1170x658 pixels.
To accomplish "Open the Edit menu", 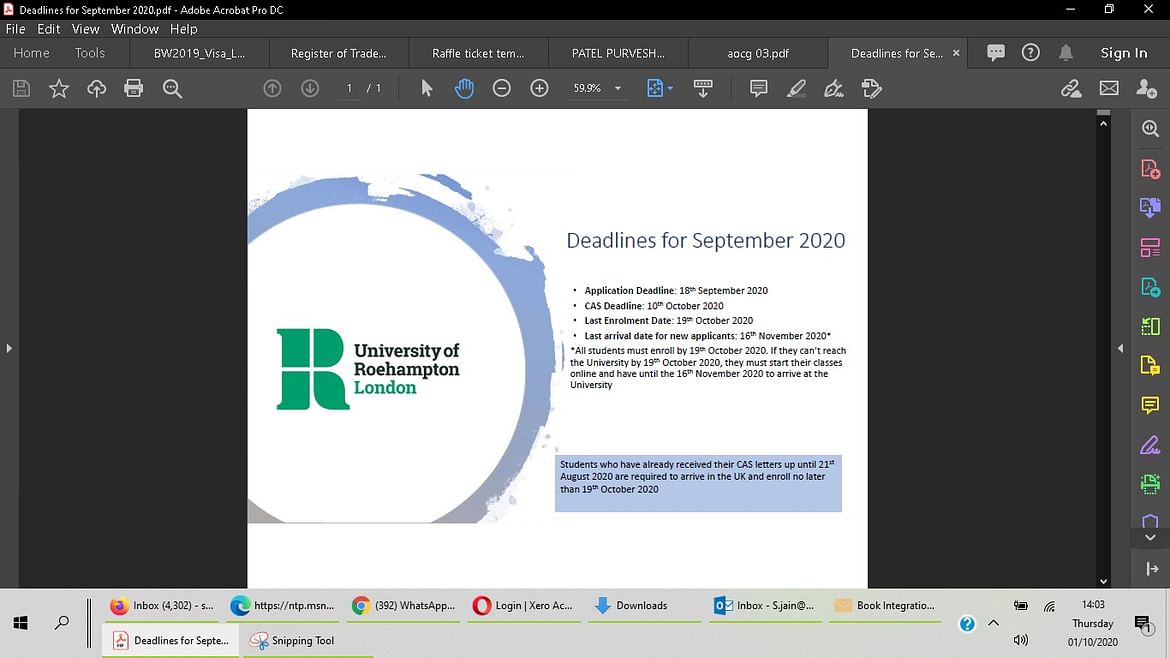I will click(49, 29).
